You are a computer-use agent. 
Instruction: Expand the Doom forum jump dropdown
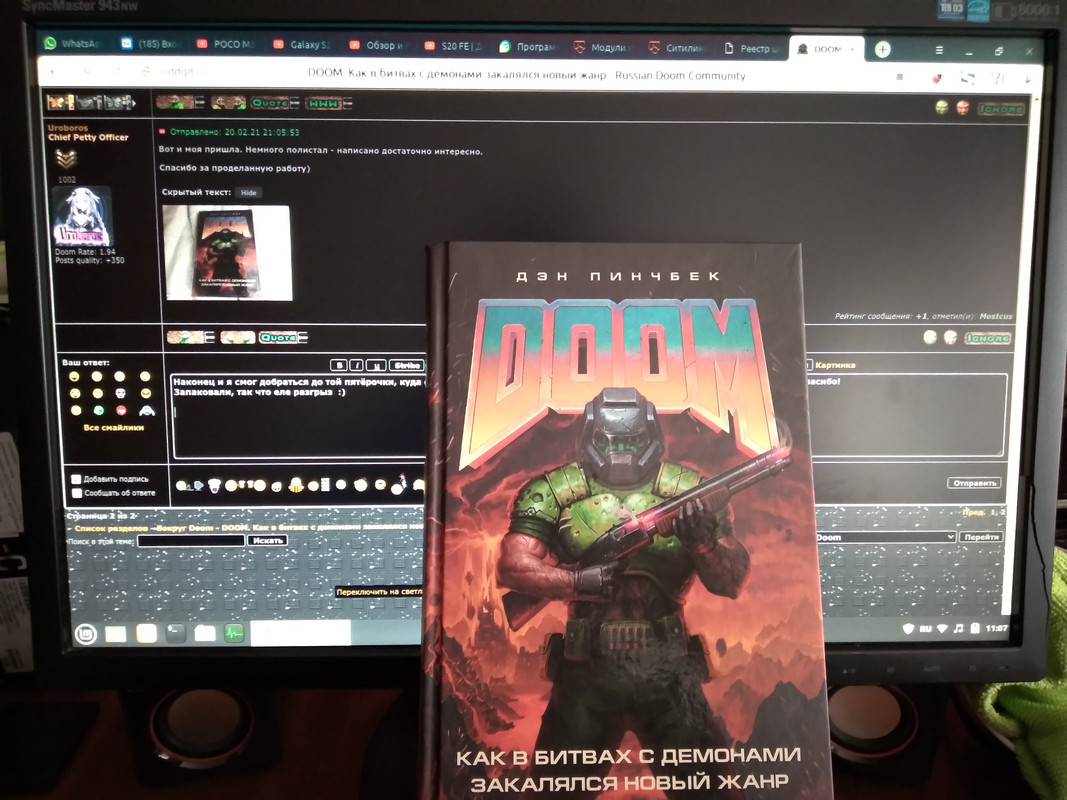pos(885,537)
